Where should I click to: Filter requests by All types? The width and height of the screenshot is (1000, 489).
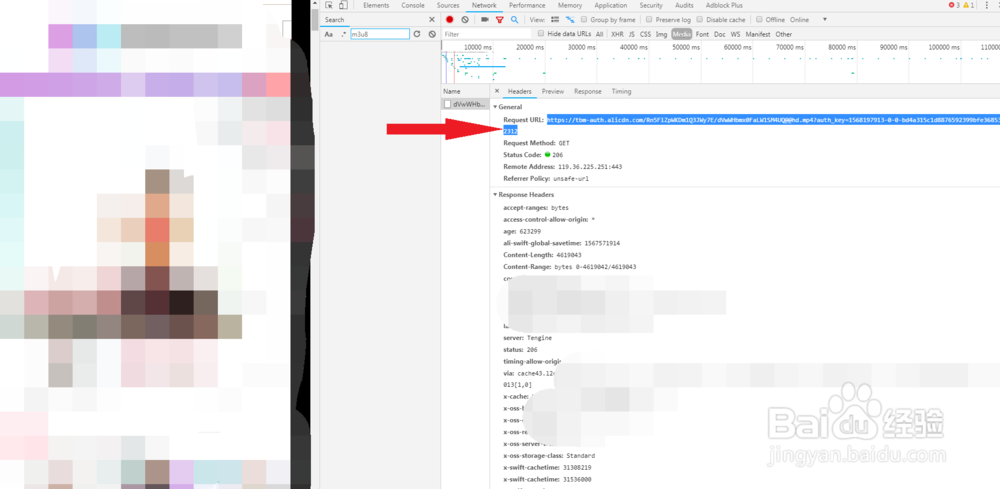(x=599, y=34)
